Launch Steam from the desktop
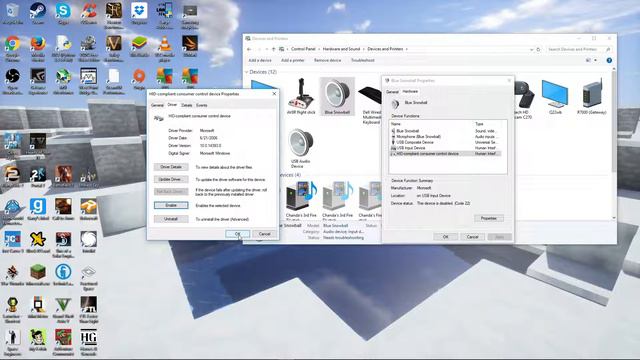This screenshot has width=640, height=360. click(38, 14)
